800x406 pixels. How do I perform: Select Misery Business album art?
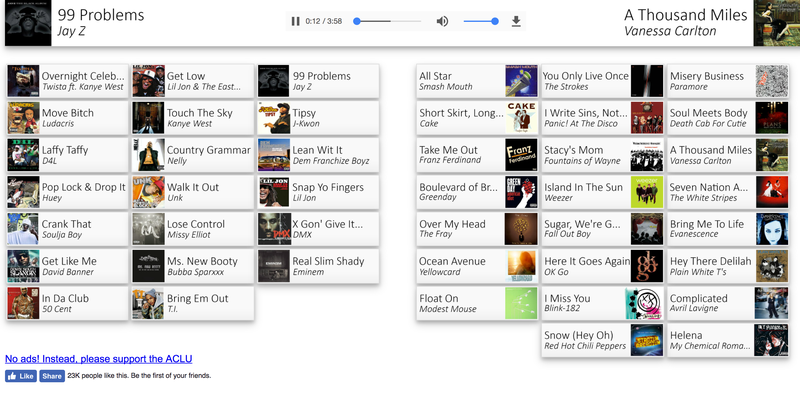(772, 81)
